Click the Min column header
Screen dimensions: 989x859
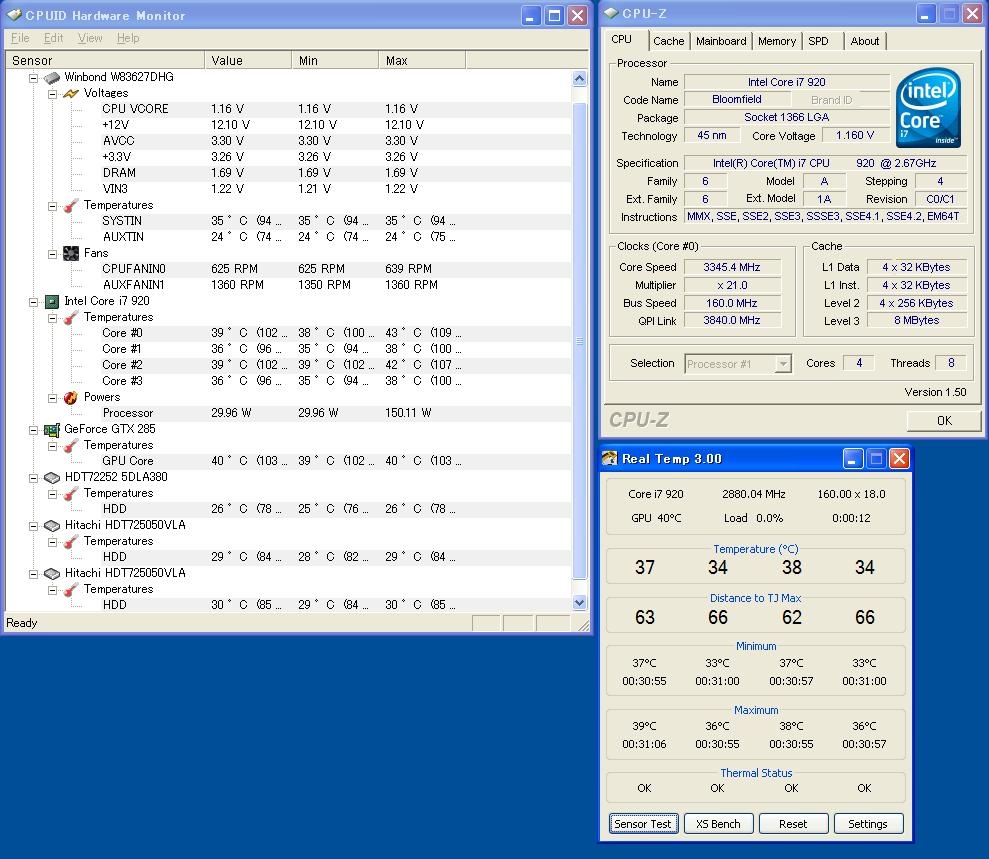[335, 61]
